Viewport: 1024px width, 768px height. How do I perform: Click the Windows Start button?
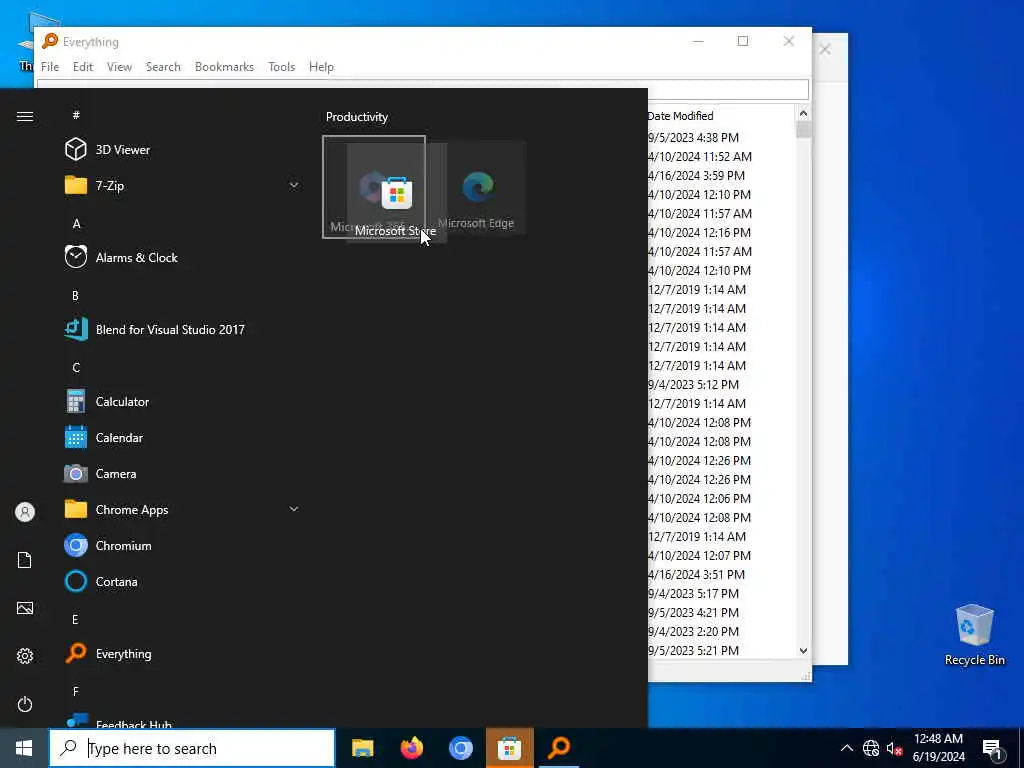24,748
